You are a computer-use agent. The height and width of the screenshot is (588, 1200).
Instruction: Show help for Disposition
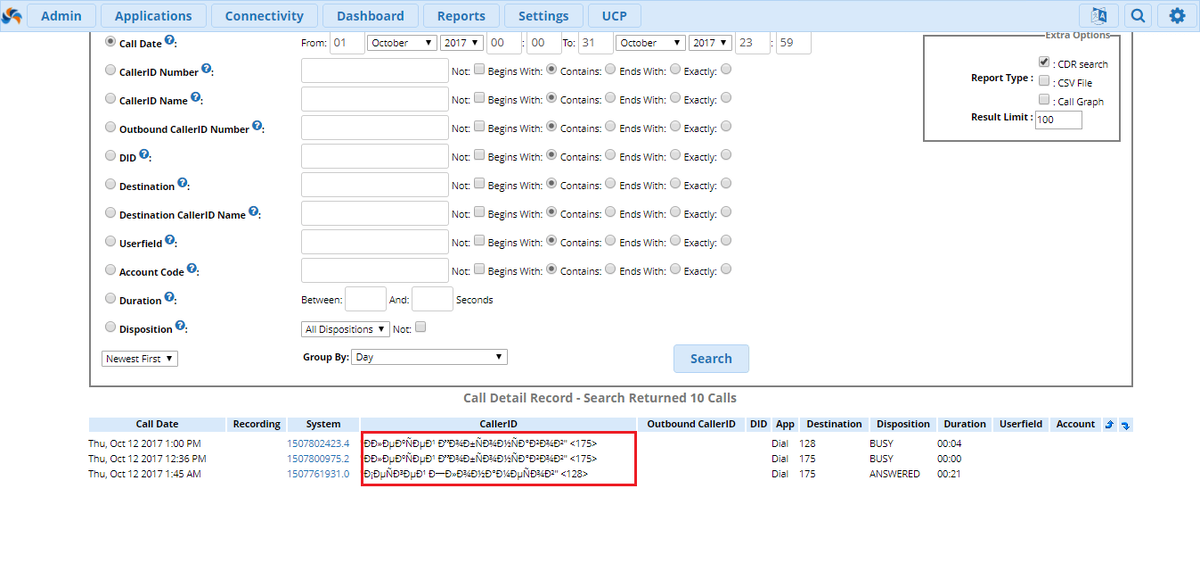tap(180, 326)
